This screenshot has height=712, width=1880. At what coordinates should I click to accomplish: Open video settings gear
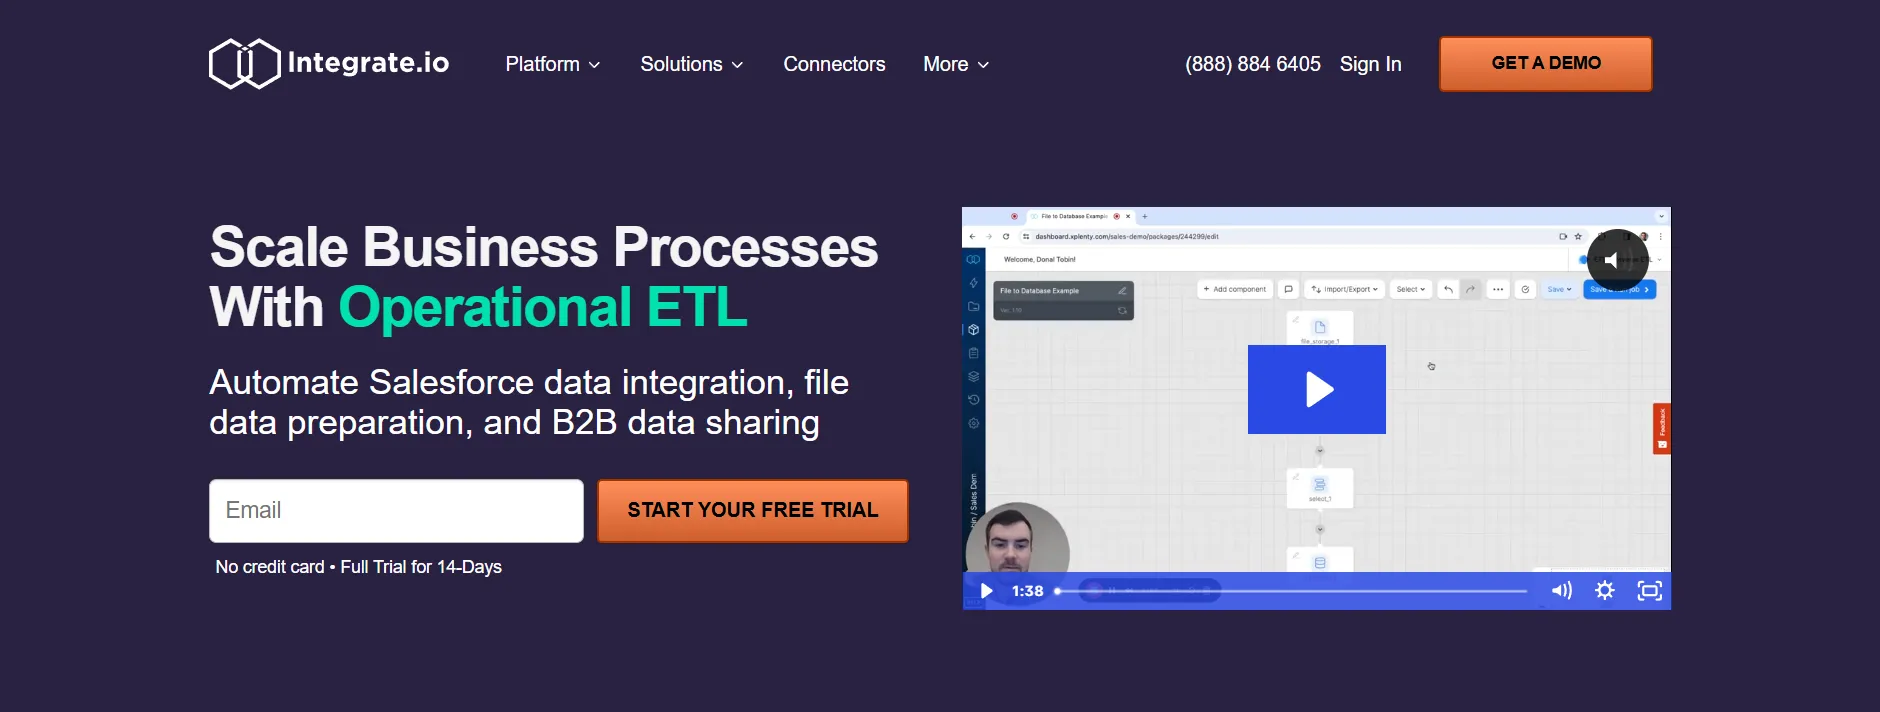pos(1605,591)
